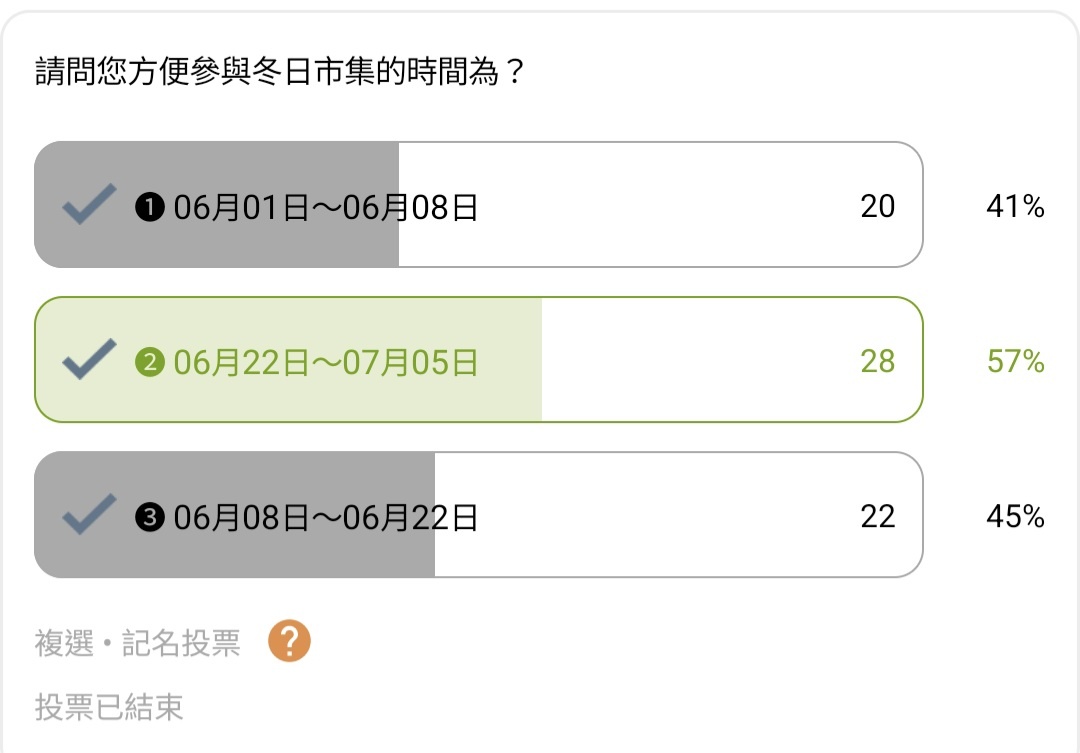The height and width of the screenshot is (753, 1080).
Task: Click the green number 2 circle icon
Action: 149,362
